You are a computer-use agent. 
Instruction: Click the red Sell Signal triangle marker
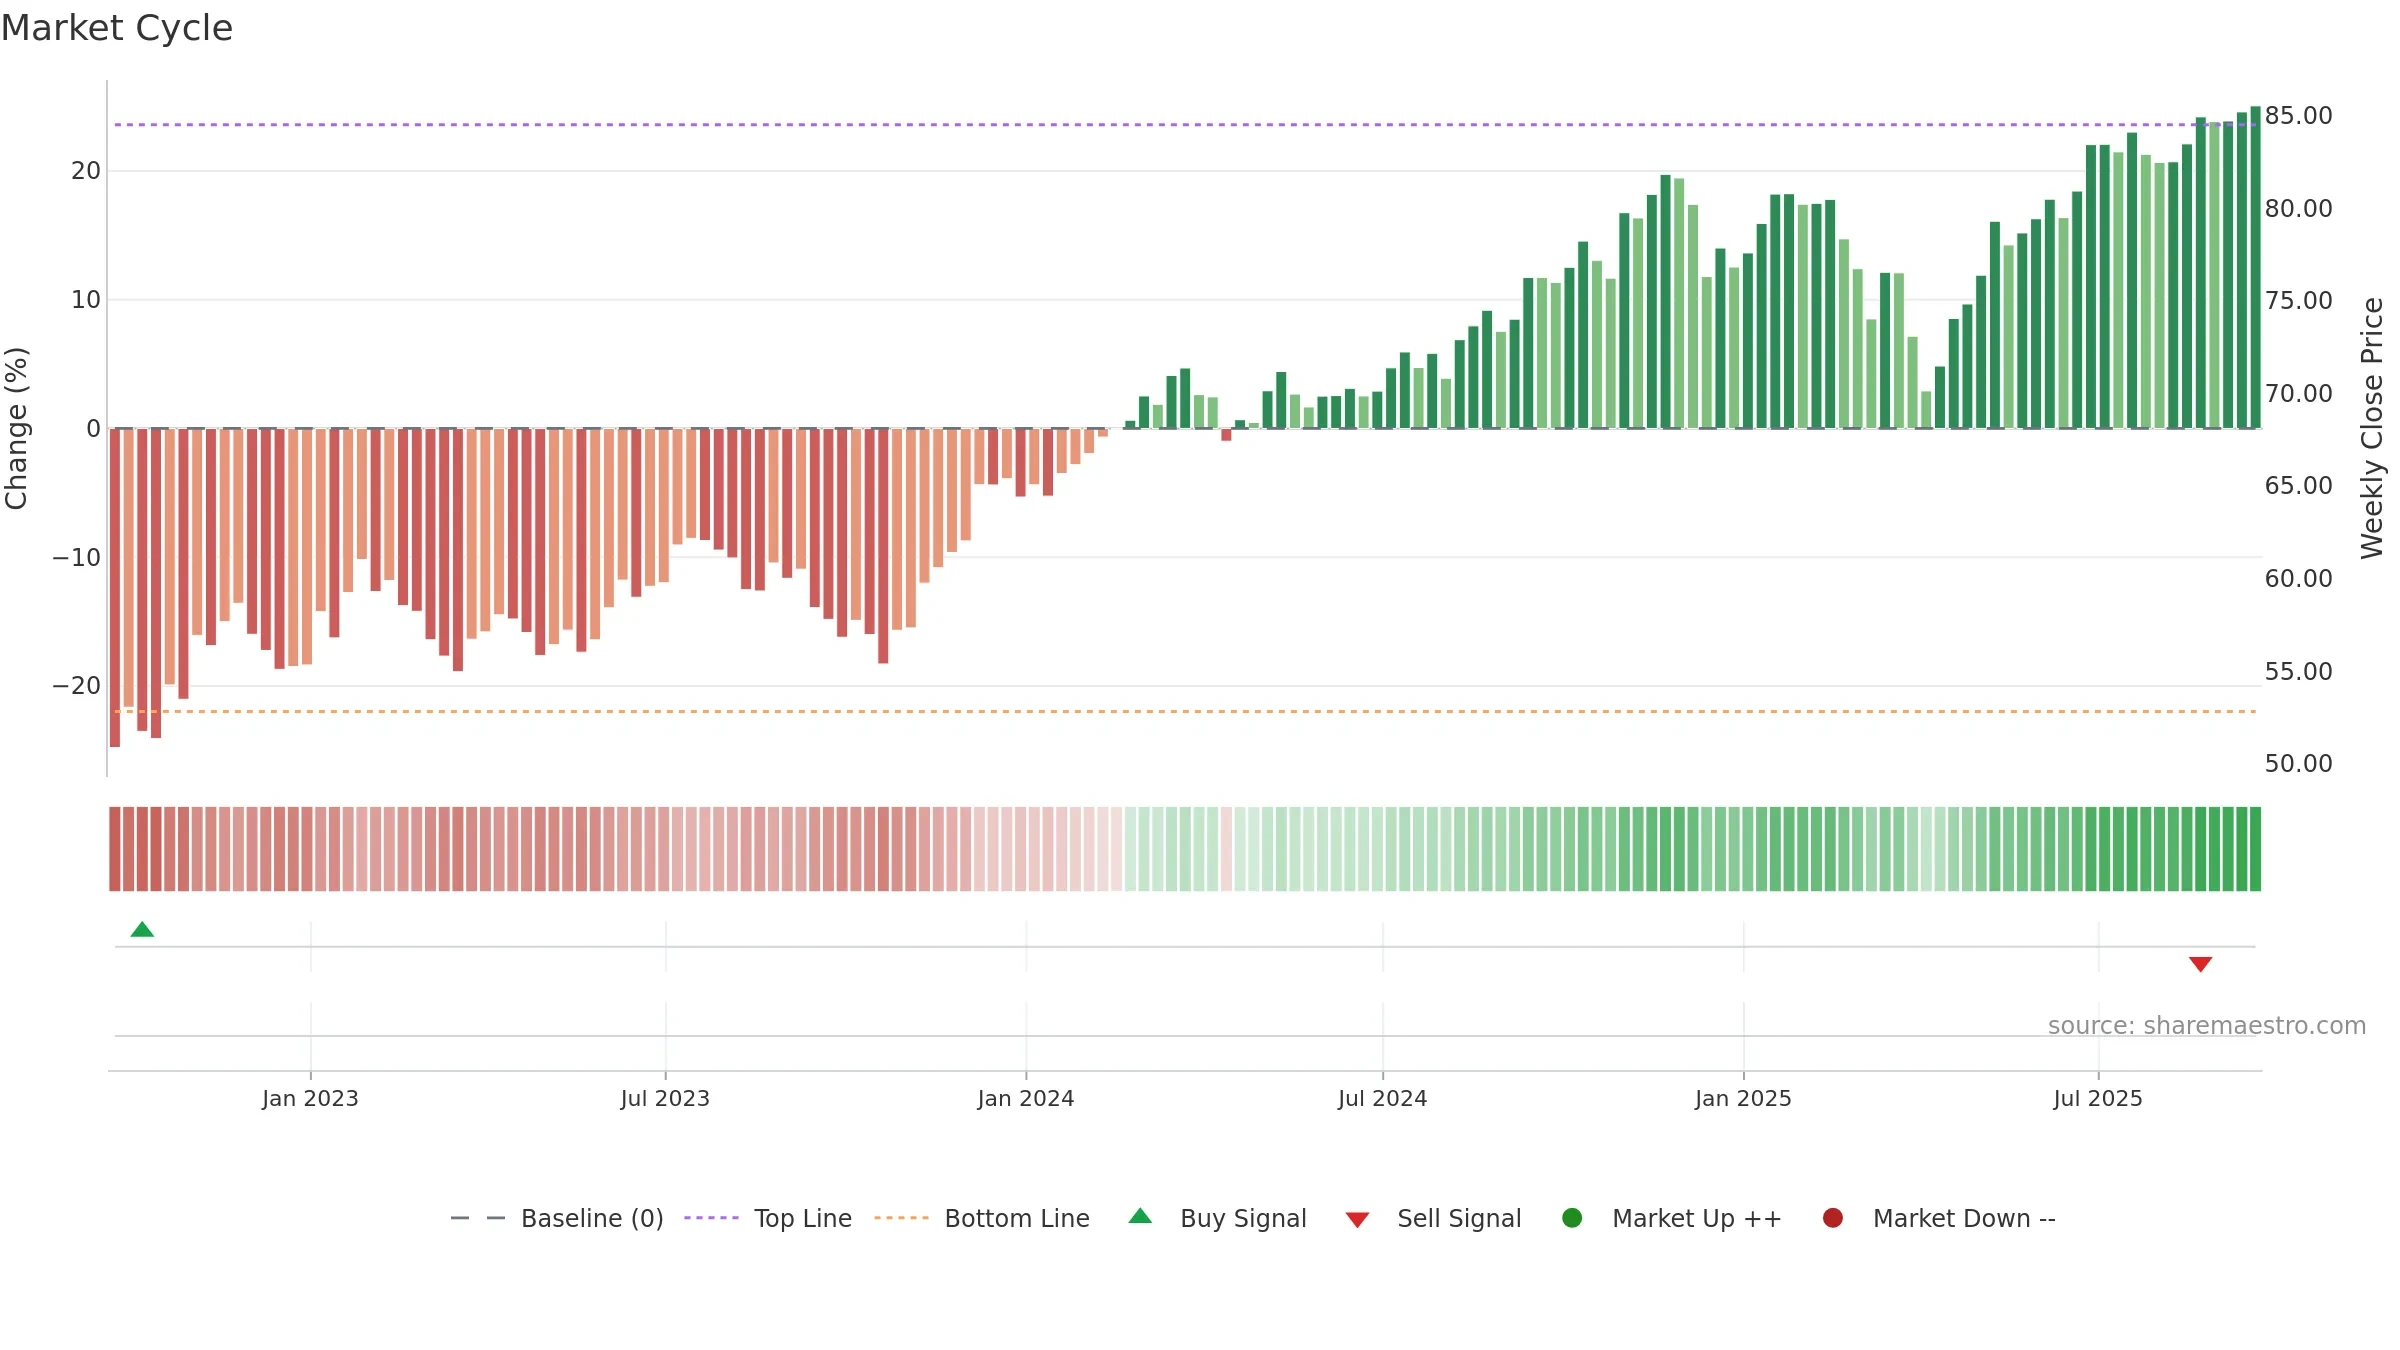click(x=2200, y=964)
